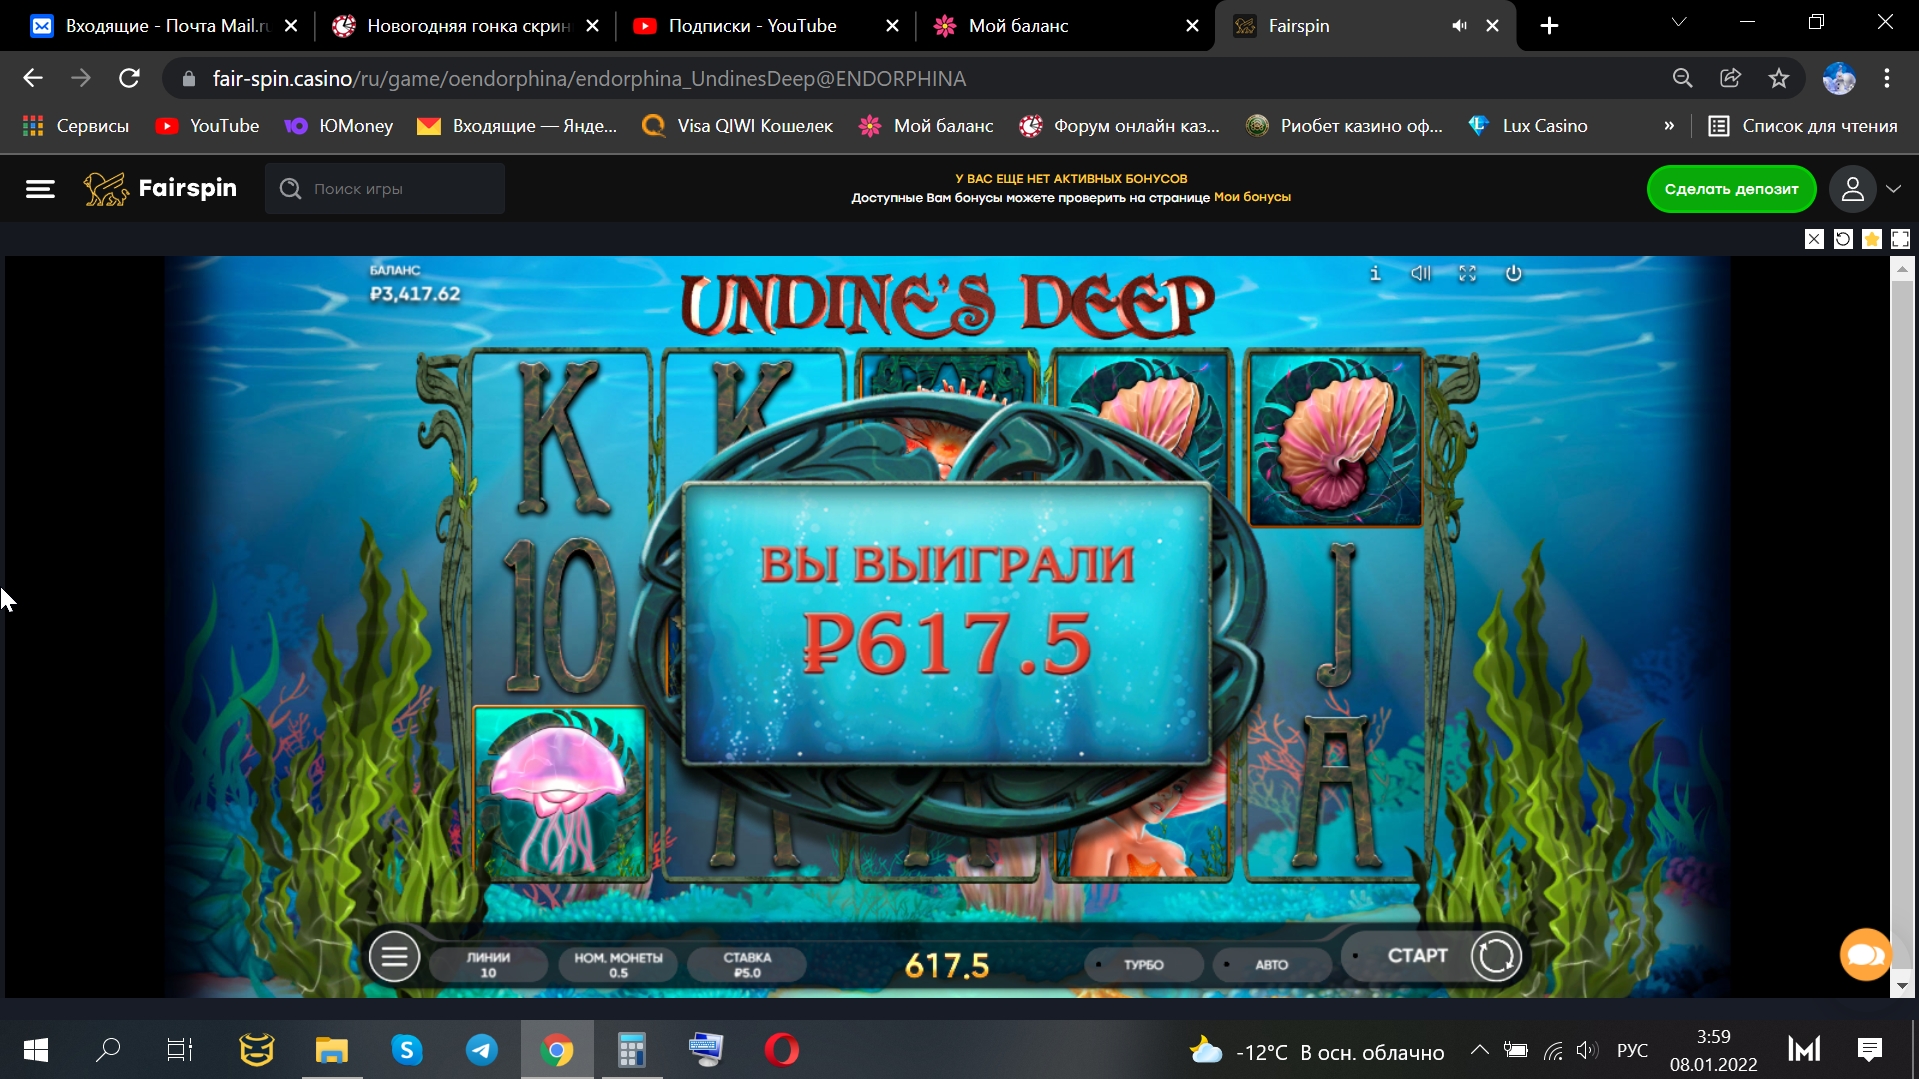Launch Skype from the taskbar
Screen dimensions: 1919x1079
(x=406, y=1050)
